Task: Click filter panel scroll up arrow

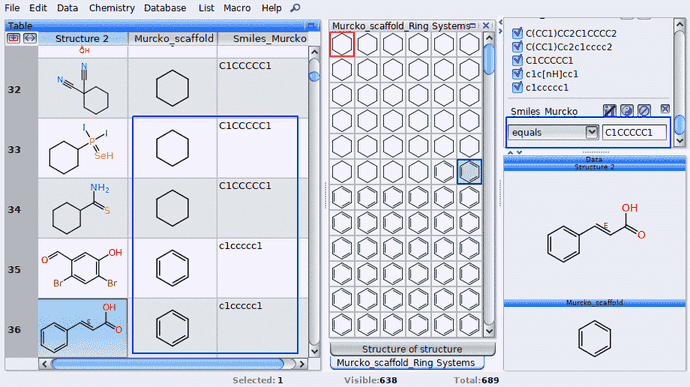Action: tap(679, 24)
